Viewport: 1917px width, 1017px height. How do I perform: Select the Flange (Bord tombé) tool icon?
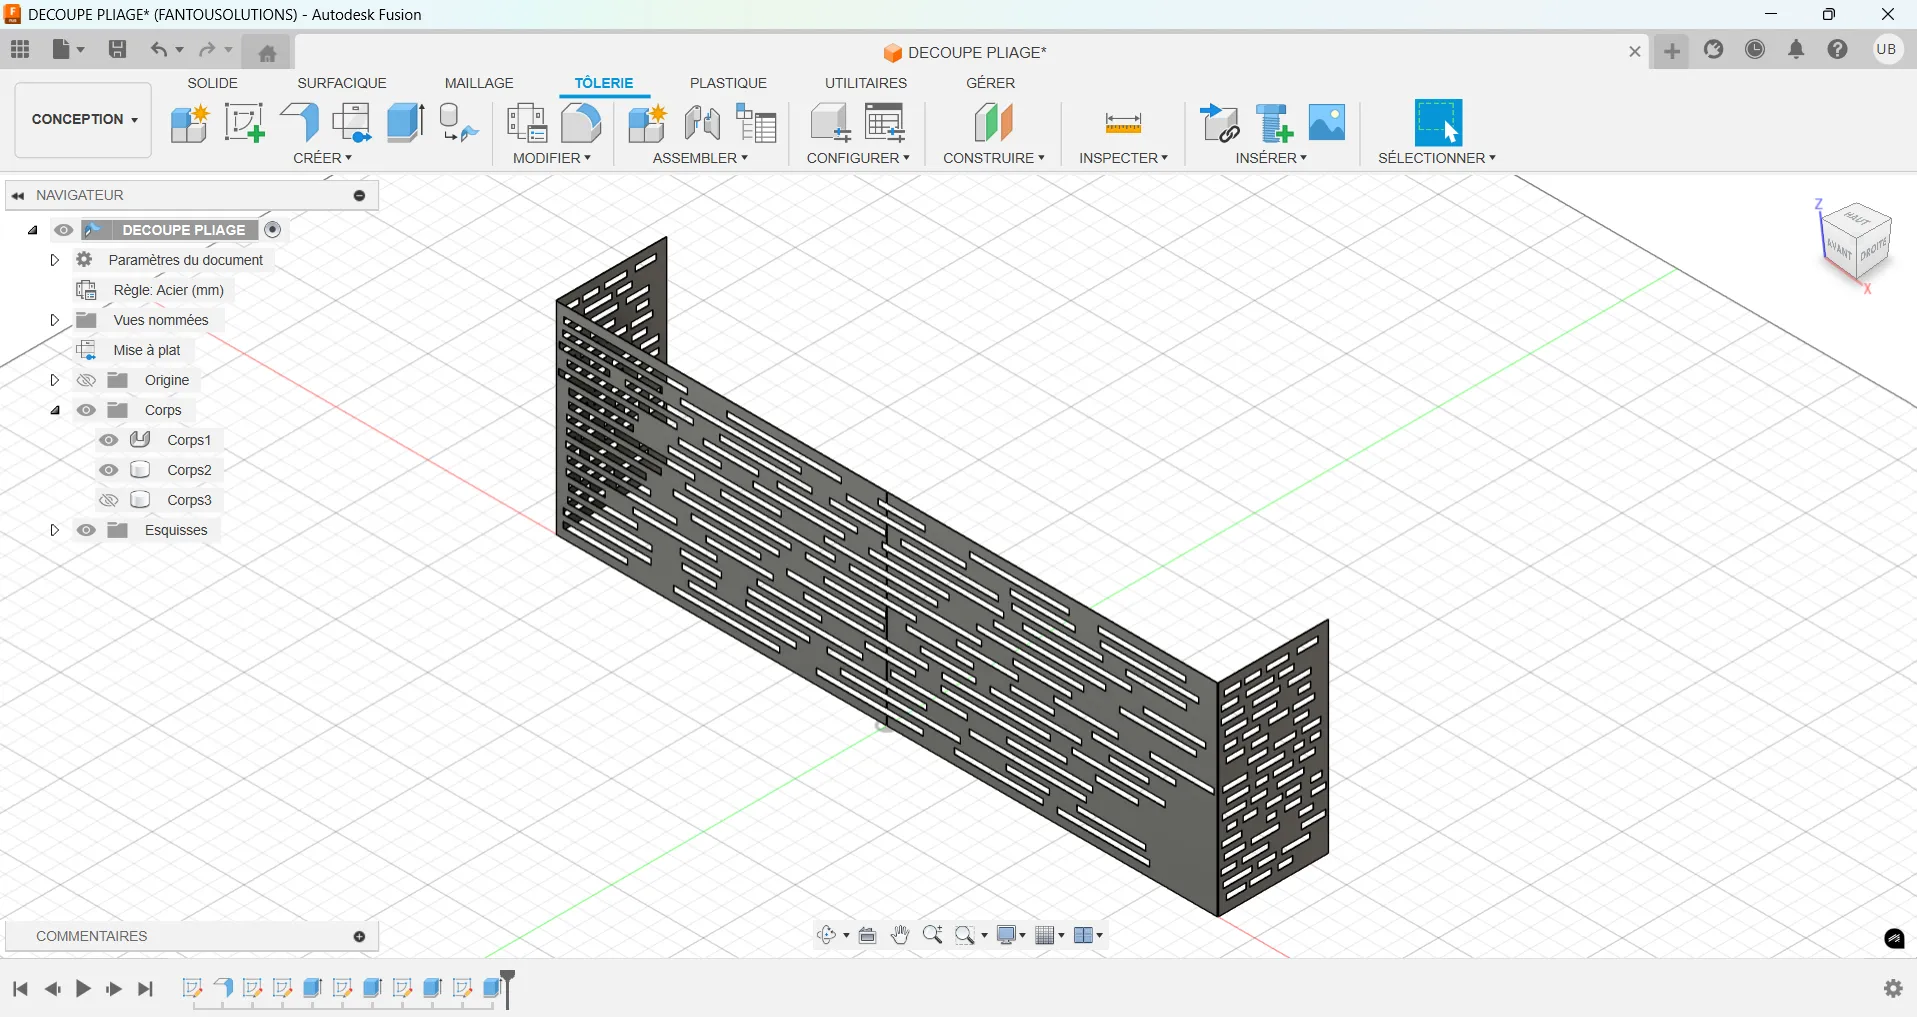tap(299, 123)
